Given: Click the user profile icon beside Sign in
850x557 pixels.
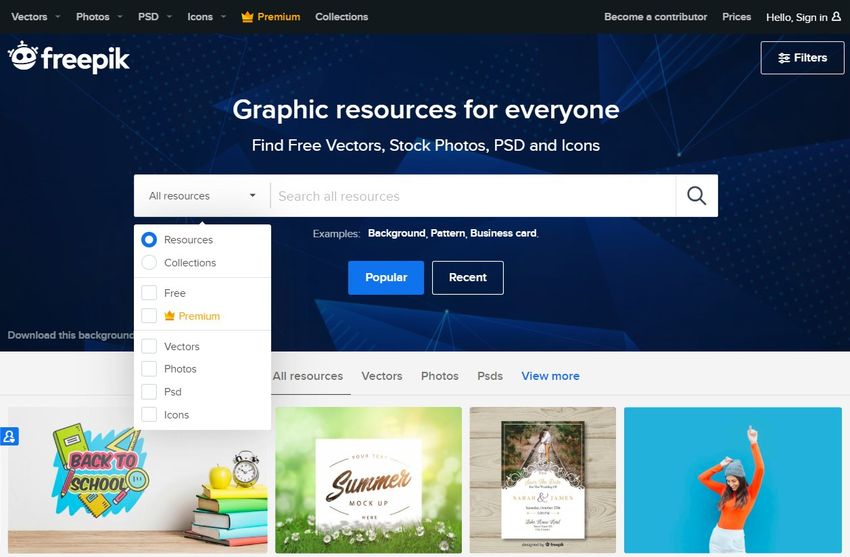Looking at the screenshot, I should pos(836,17).
